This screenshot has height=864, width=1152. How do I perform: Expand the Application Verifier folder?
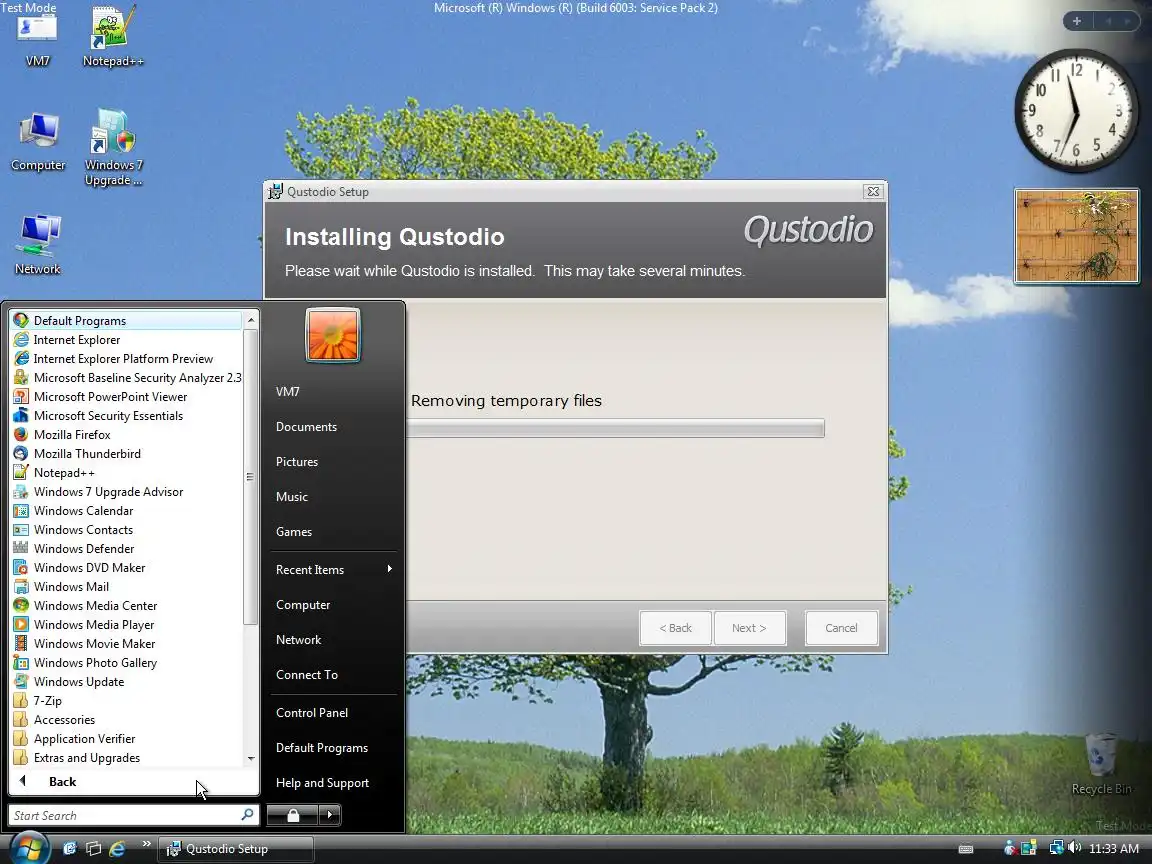tap(126, 739)
